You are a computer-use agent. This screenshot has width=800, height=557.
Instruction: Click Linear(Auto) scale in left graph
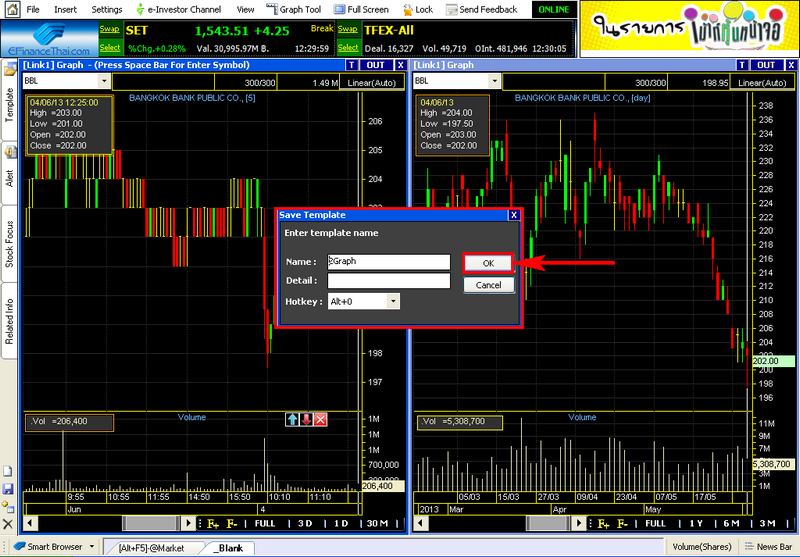coord(371,83)
